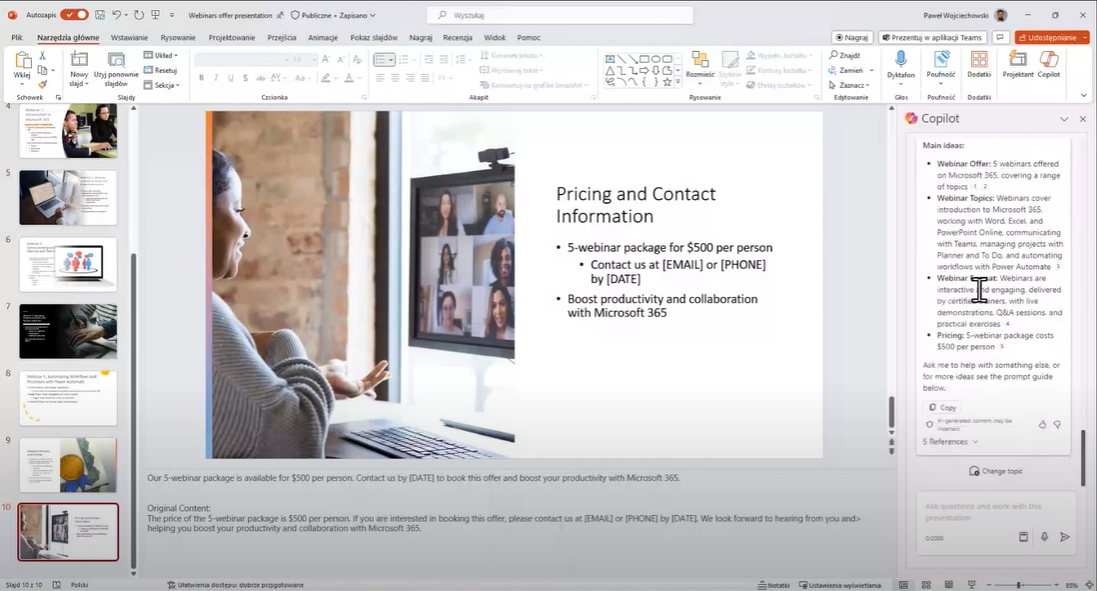This screenshot has height=591, width=1097.
Task: Select slide 5 thumbnail
Action: (68, 197)
